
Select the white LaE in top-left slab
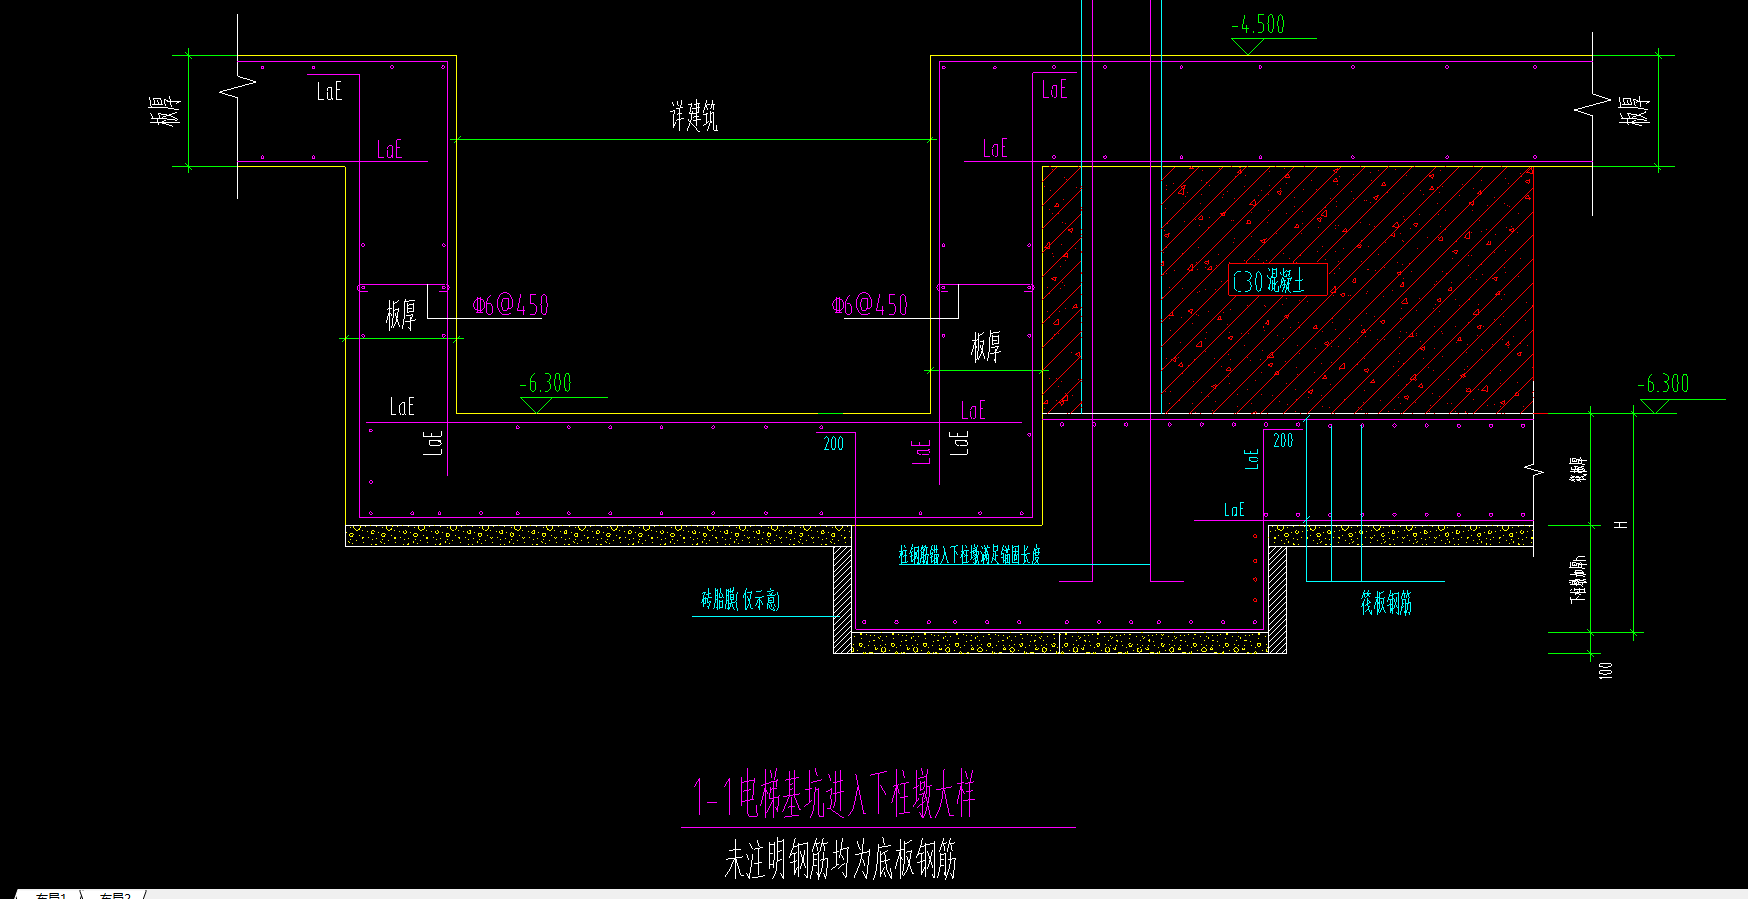coord(329,91)
